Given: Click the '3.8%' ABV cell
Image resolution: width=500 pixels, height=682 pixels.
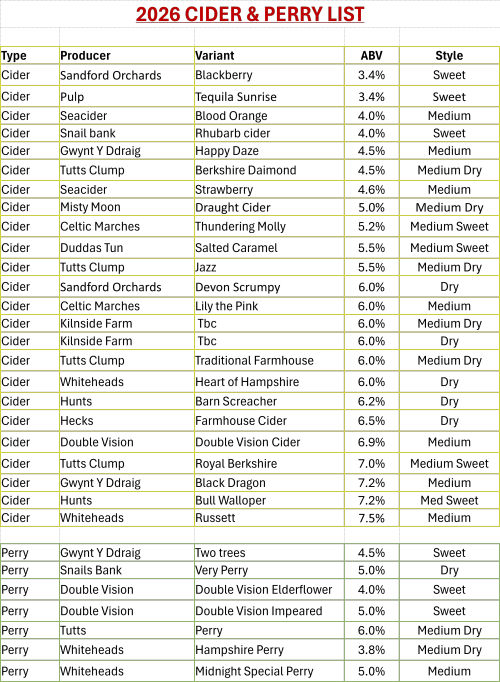Looking at the screenshot, I should click(371, 650).
